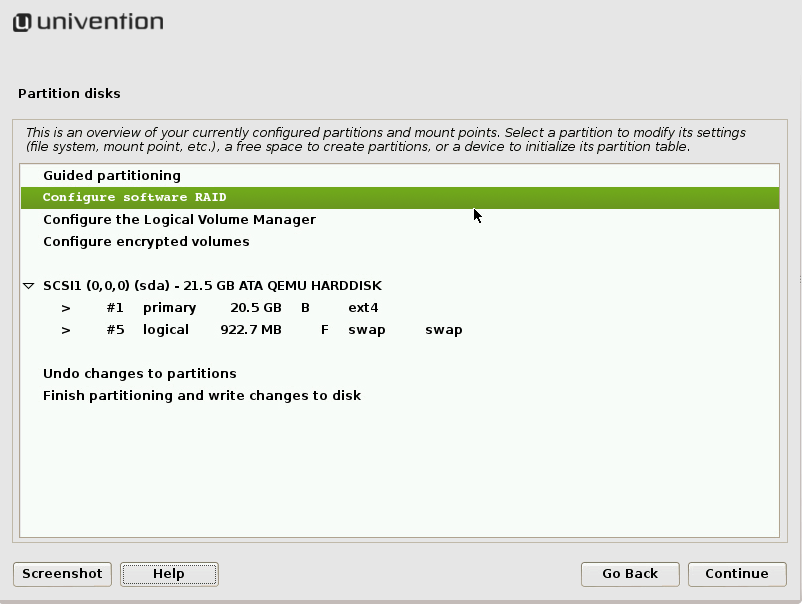Choose Configure the Logical Volume Manager

click(x=179, y=220)
